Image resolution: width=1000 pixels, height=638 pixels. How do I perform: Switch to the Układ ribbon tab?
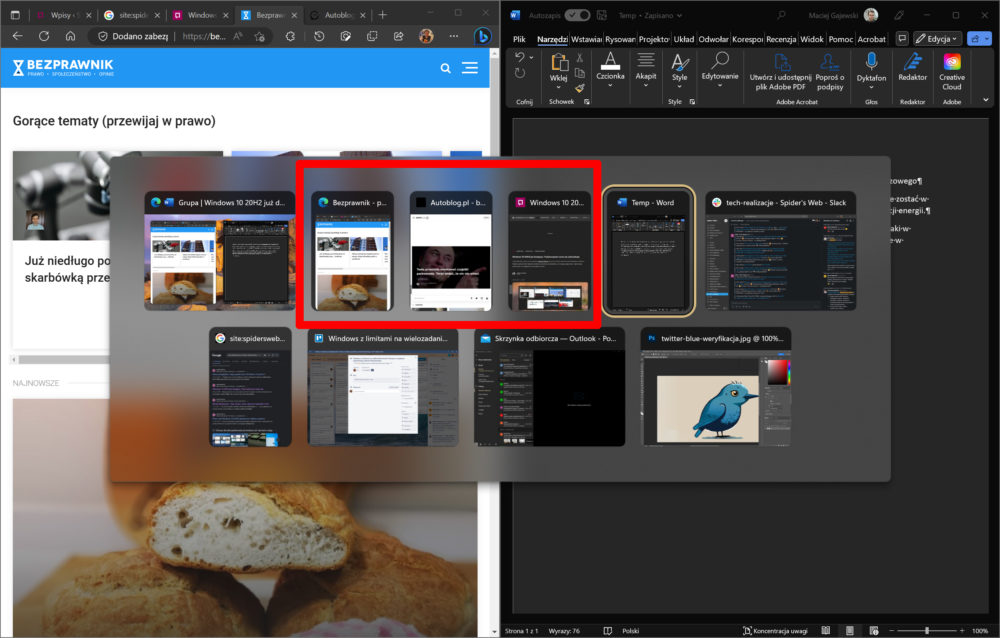click(x=684, y=39)
